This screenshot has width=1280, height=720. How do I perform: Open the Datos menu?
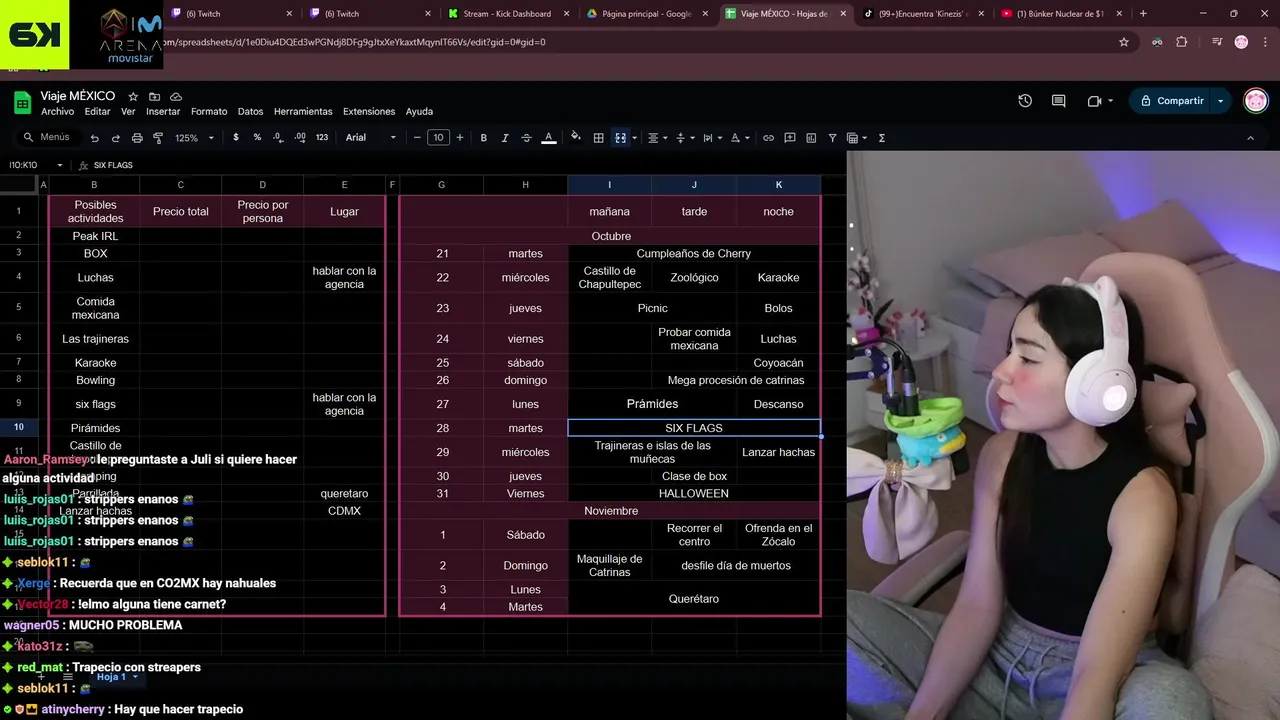click(250, 112)
